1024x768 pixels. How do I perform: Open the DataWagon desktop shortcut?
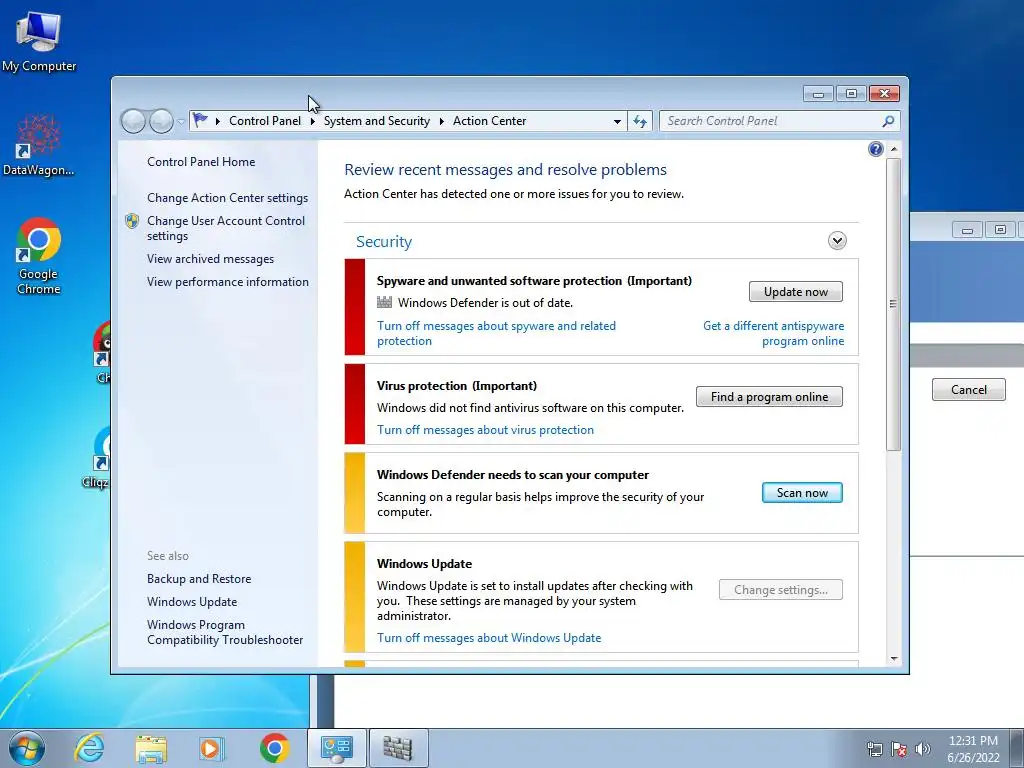click(x=39, y=145)
